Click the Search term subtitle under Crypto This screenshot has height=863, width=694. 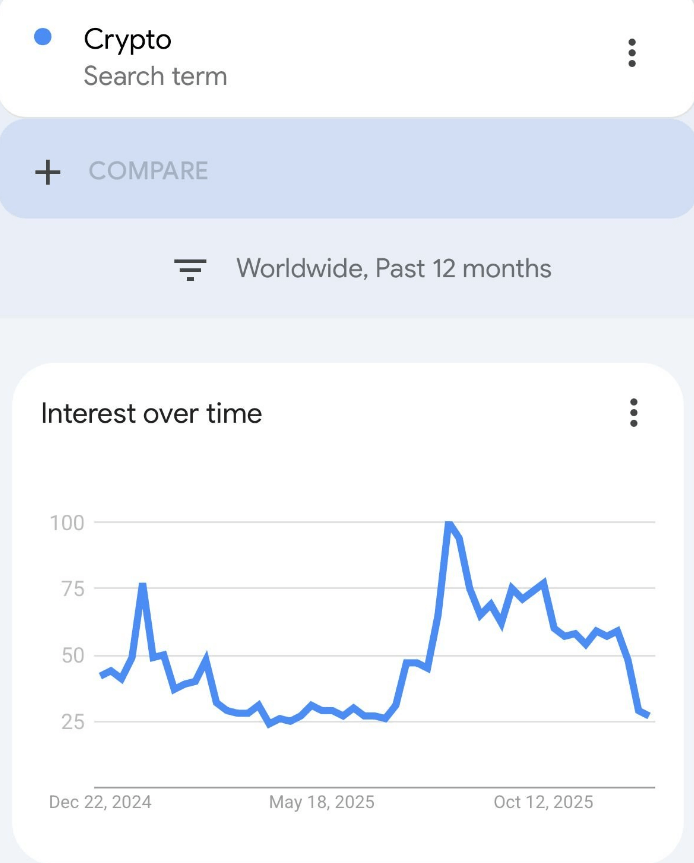point(156,76)
